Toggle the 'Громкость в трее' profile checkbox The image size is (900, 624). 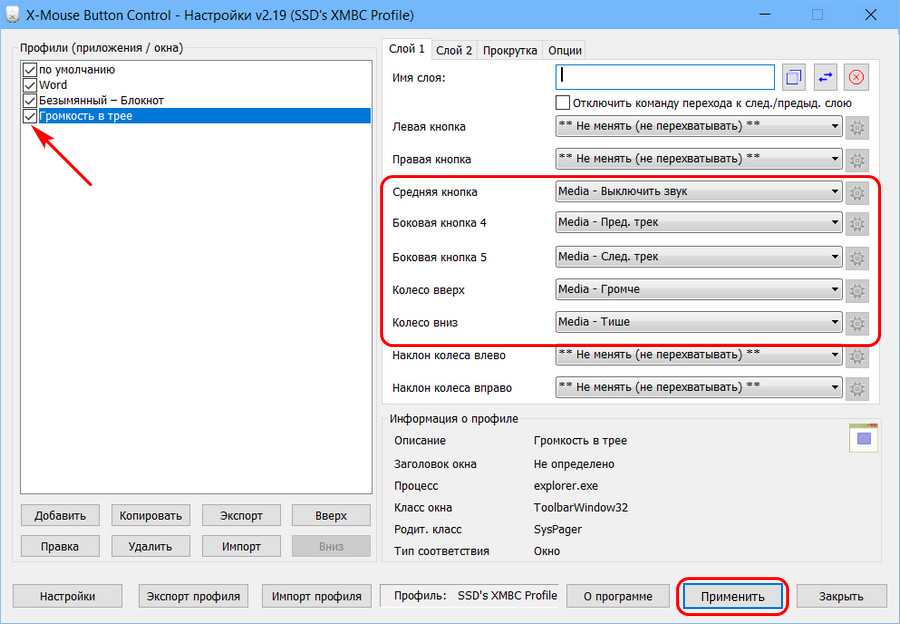click(x=29, y=116)
